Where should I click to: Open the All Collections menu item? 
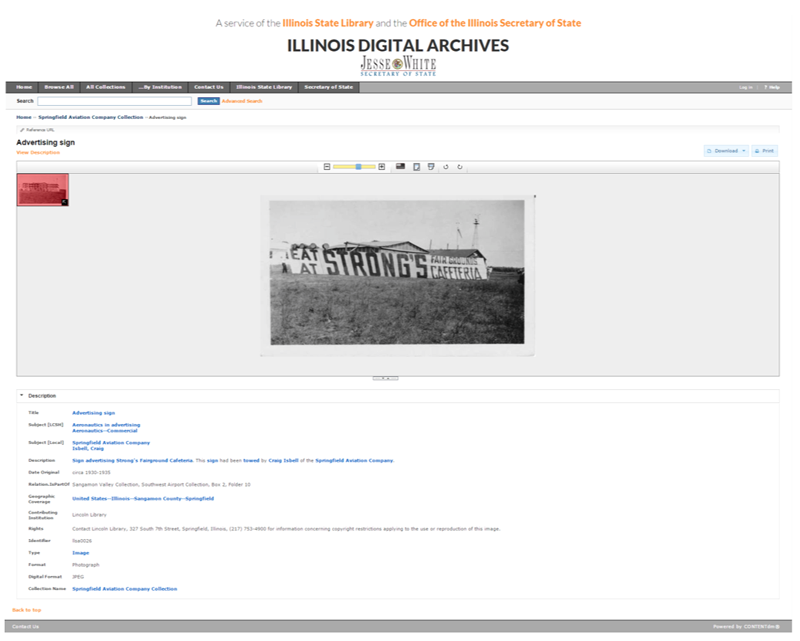pyautogui.click(x=106, y=87)
